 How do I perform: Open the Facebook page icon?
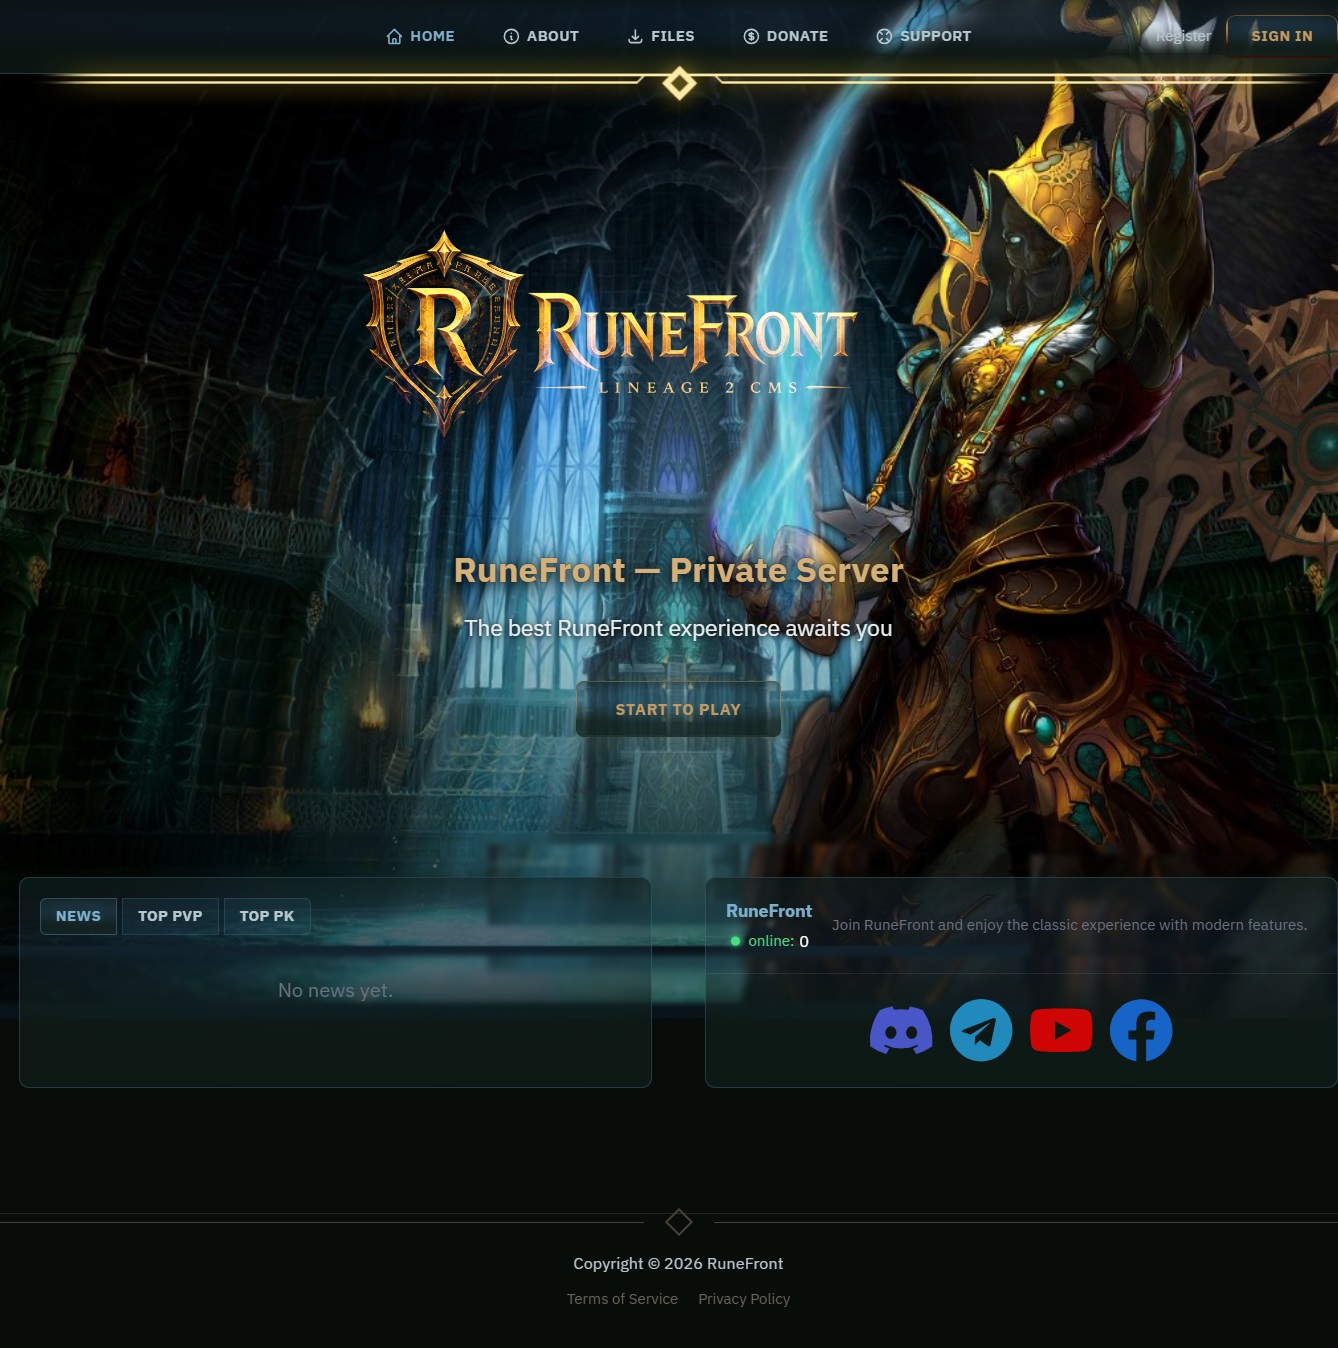(1141, 1030)
